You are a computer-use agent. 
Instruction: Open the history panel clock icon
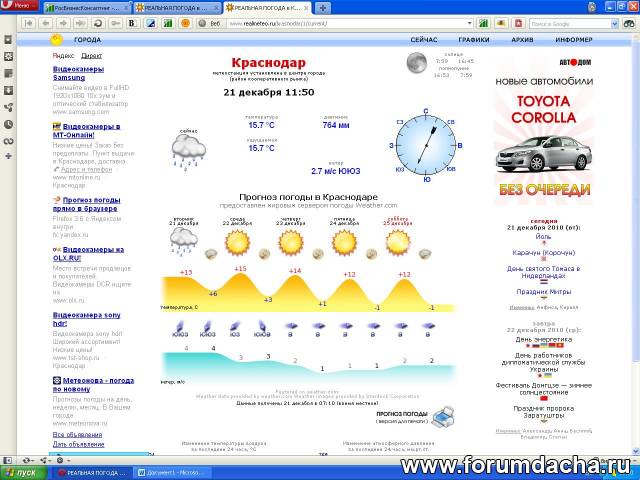(x=8, y=124)
